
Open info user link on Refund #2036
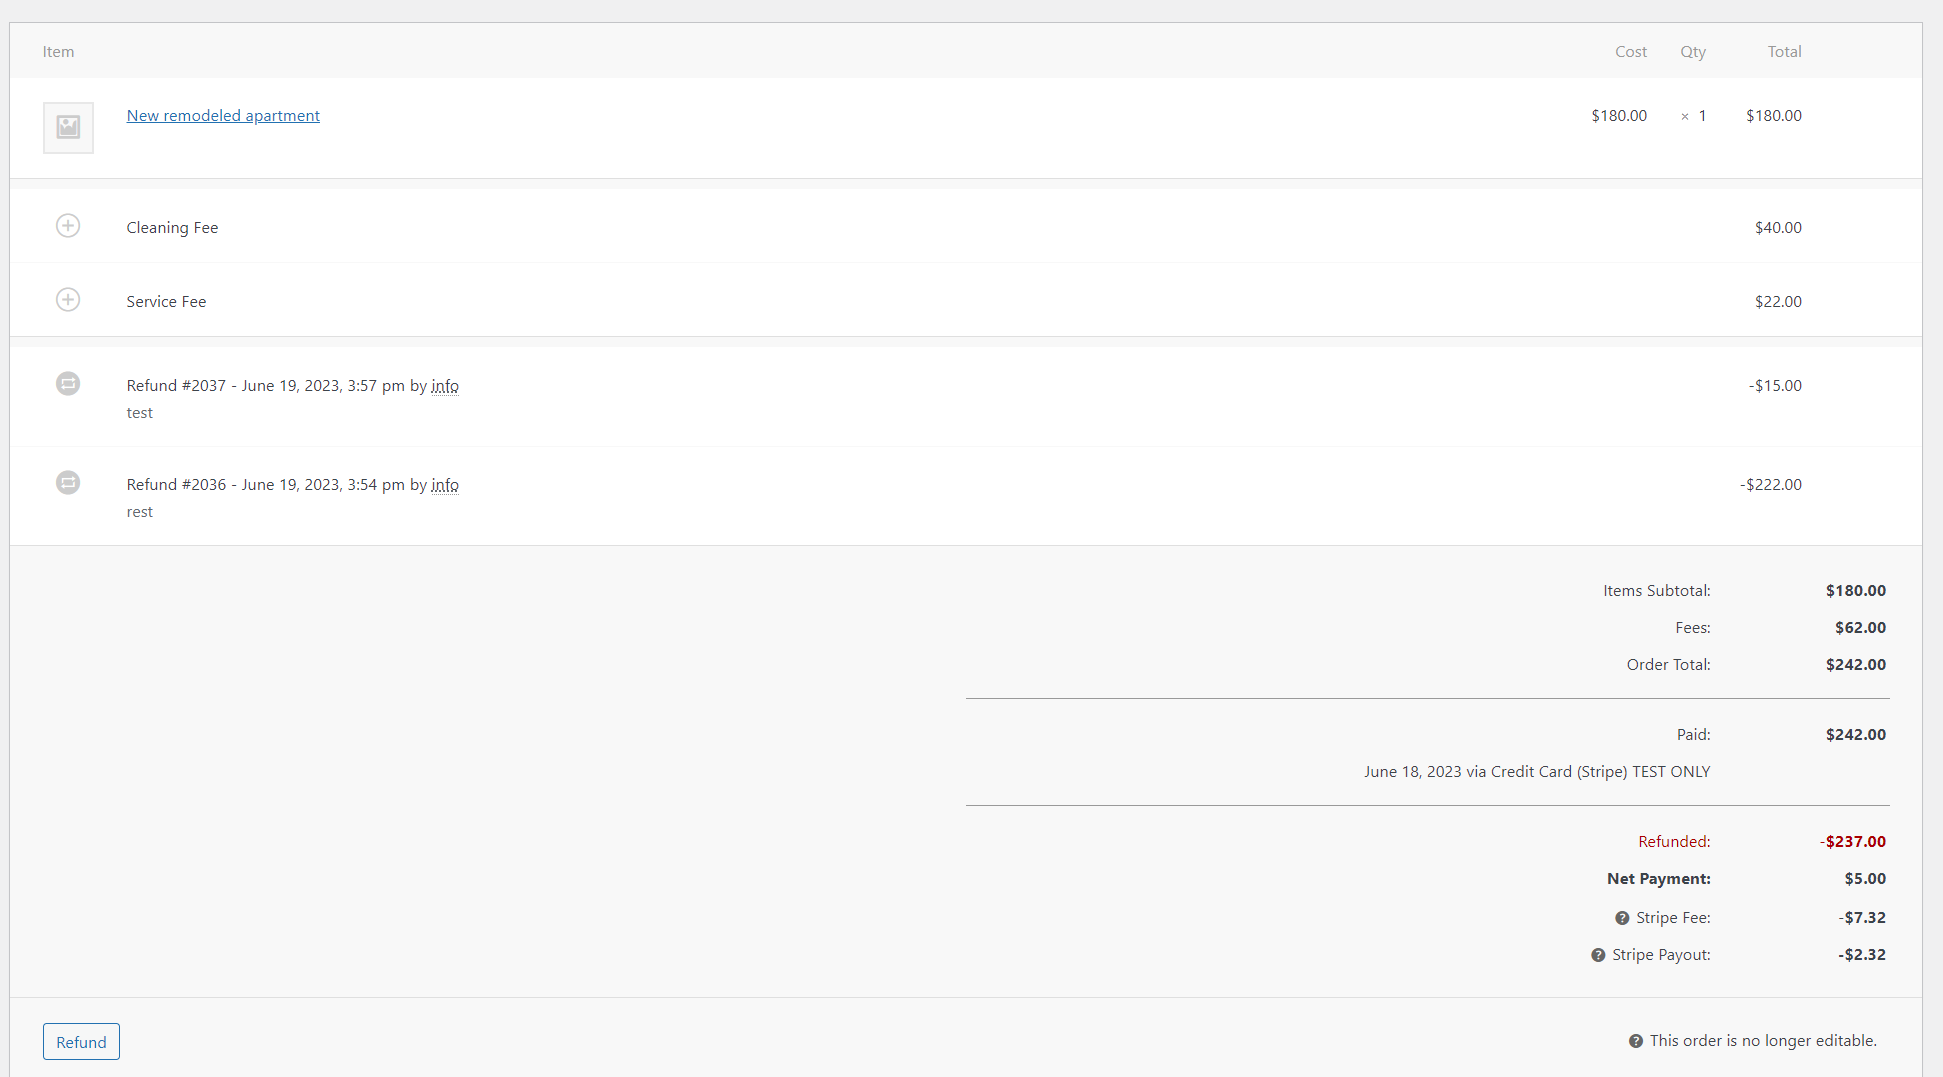point(445,485)
